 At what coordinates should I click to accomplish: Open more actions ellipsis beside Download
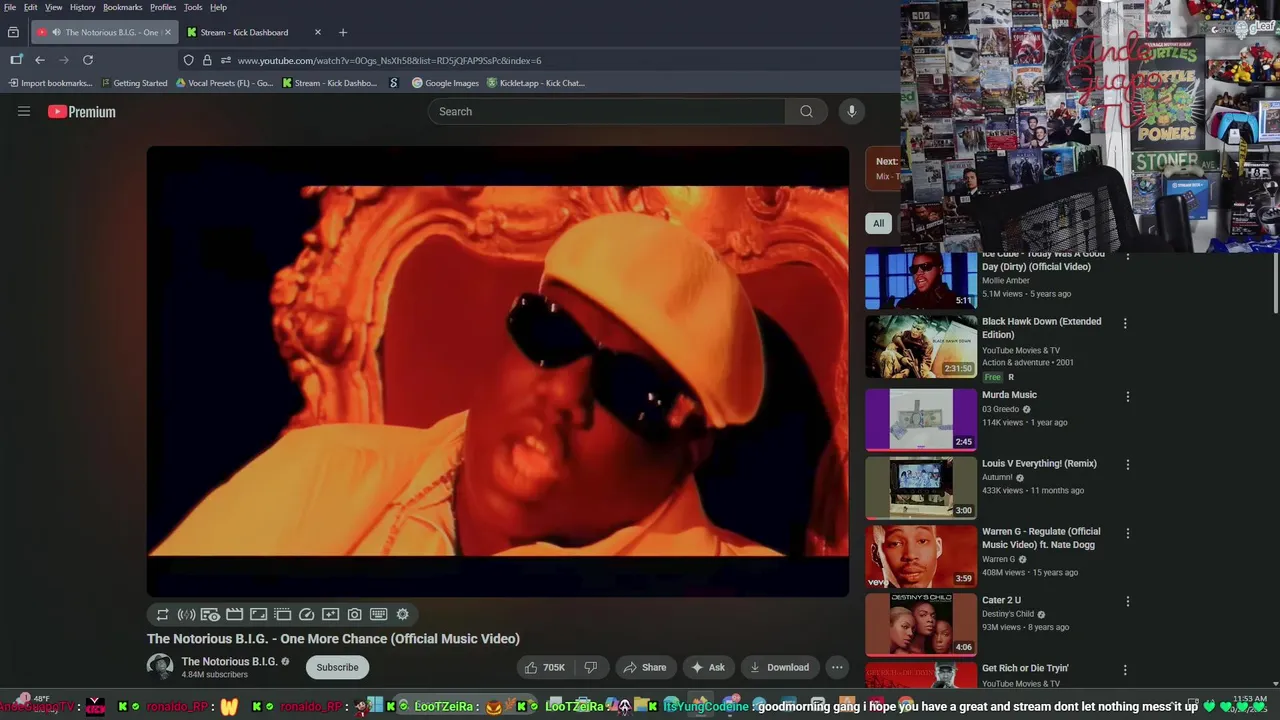pyautogui.click(x=837, y=667)
